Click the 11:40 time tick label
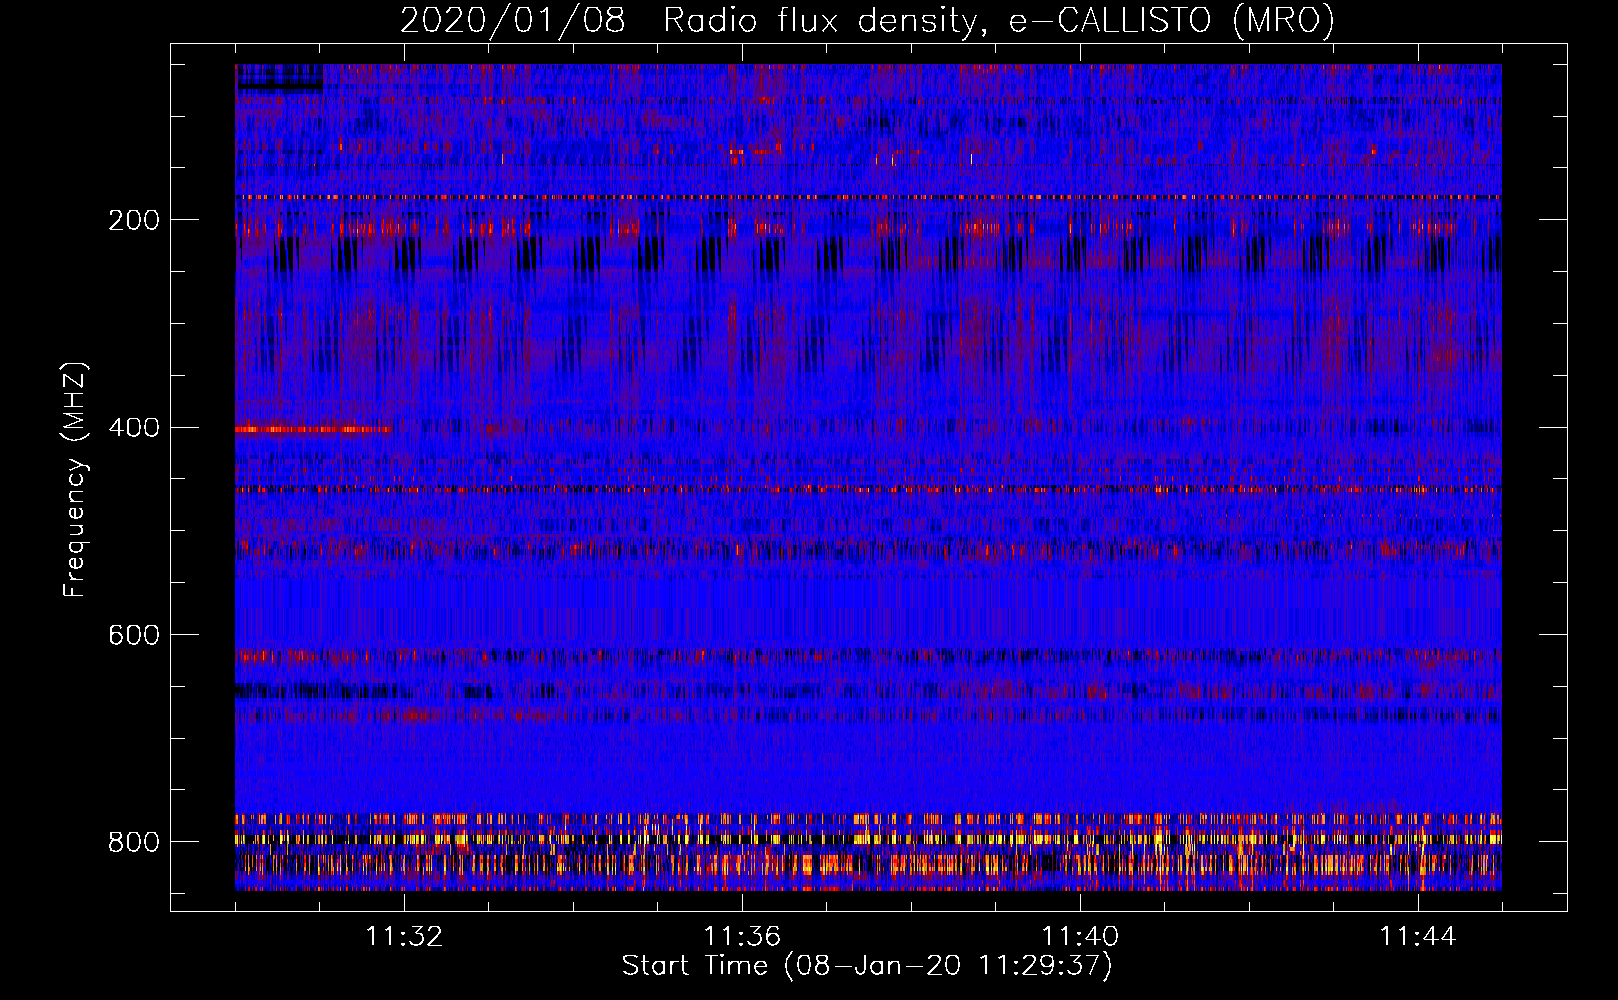Viewport: 1618px width, 1000px height. point(1080,937)
